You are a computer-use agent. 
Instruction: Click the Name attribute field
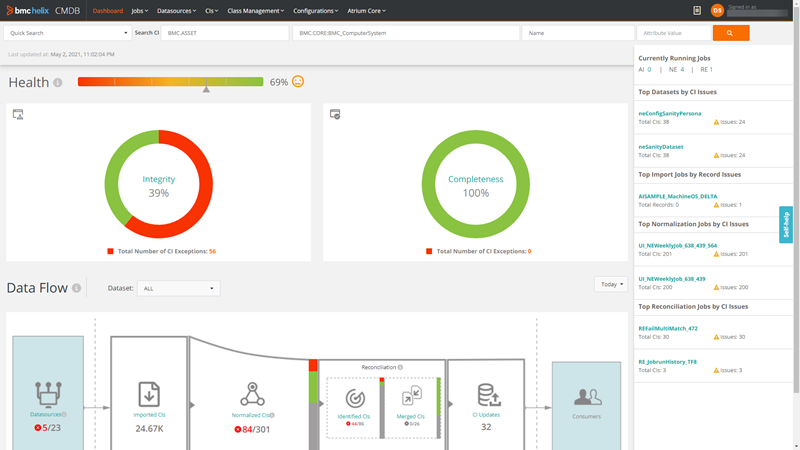pyautogui.click(x=578, y=33)
